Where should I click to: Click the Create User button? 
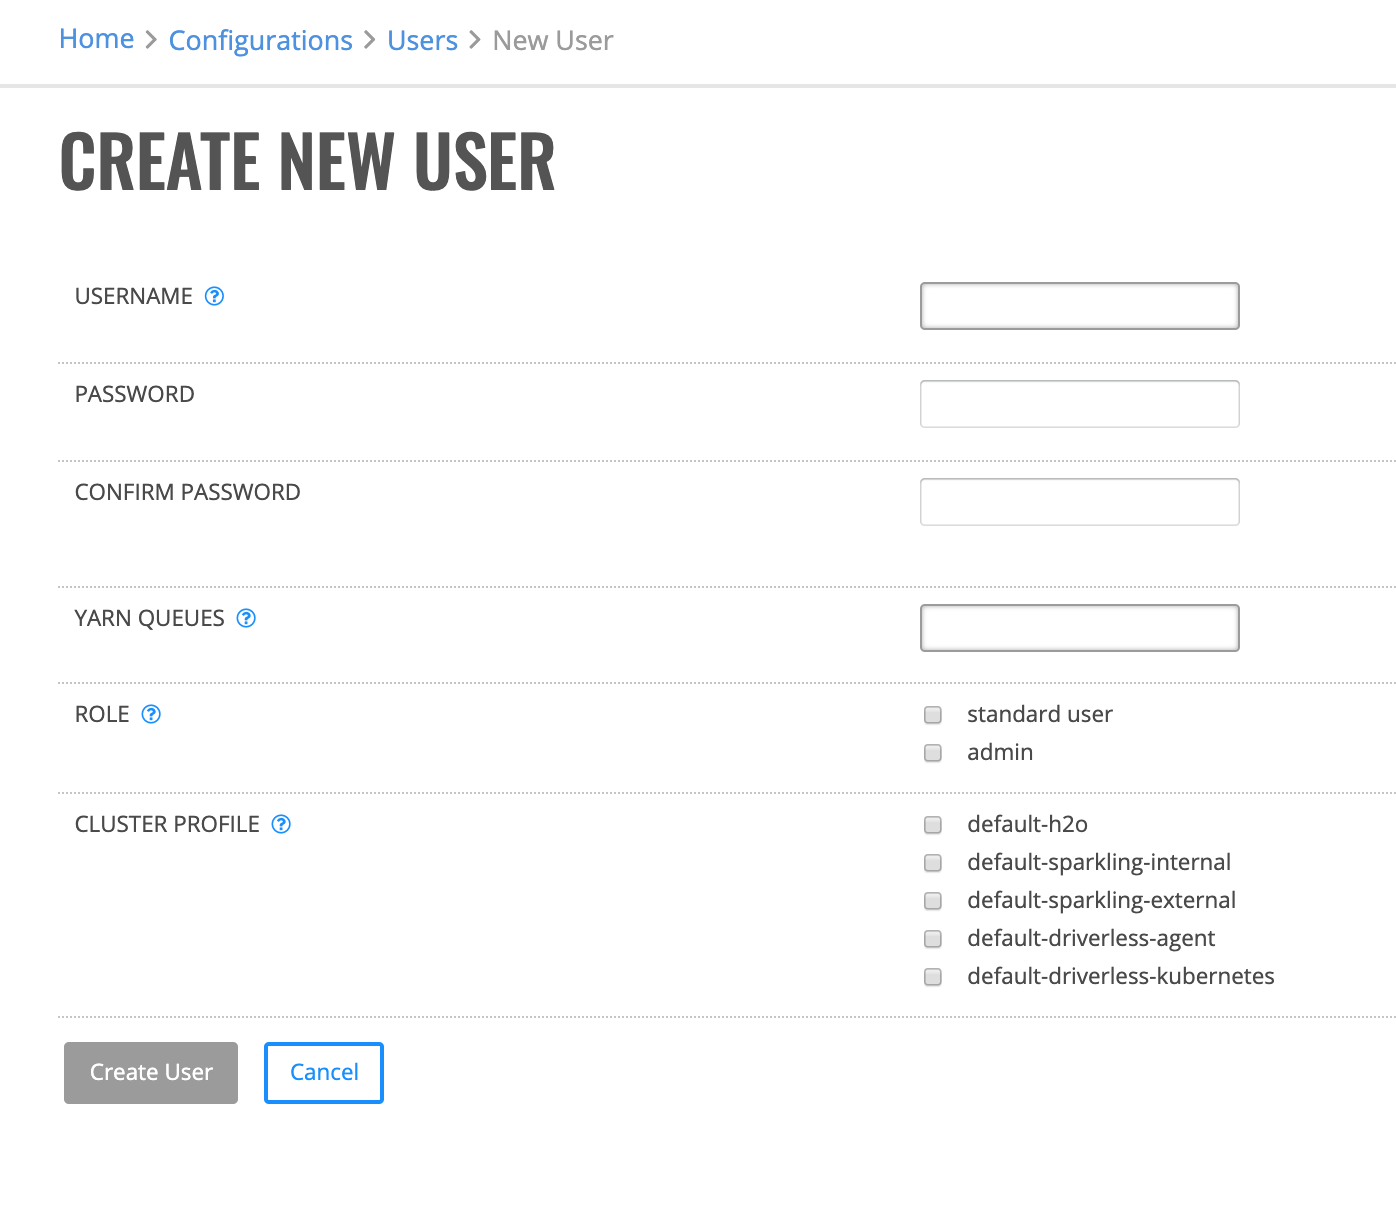[x=151, y=1073]
